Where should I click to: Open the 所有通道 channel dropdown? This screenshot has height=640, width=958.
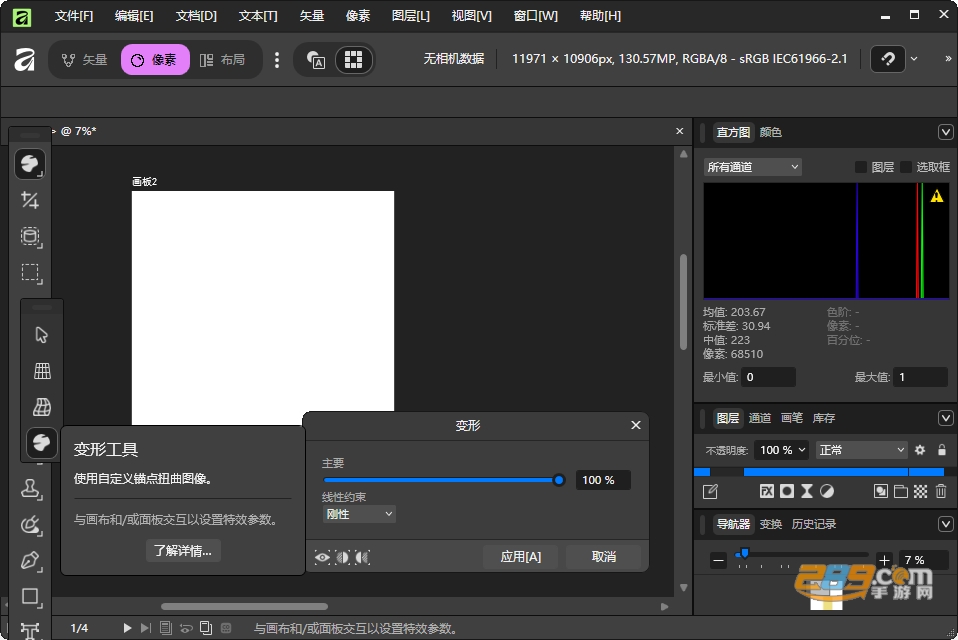[753, 167]
